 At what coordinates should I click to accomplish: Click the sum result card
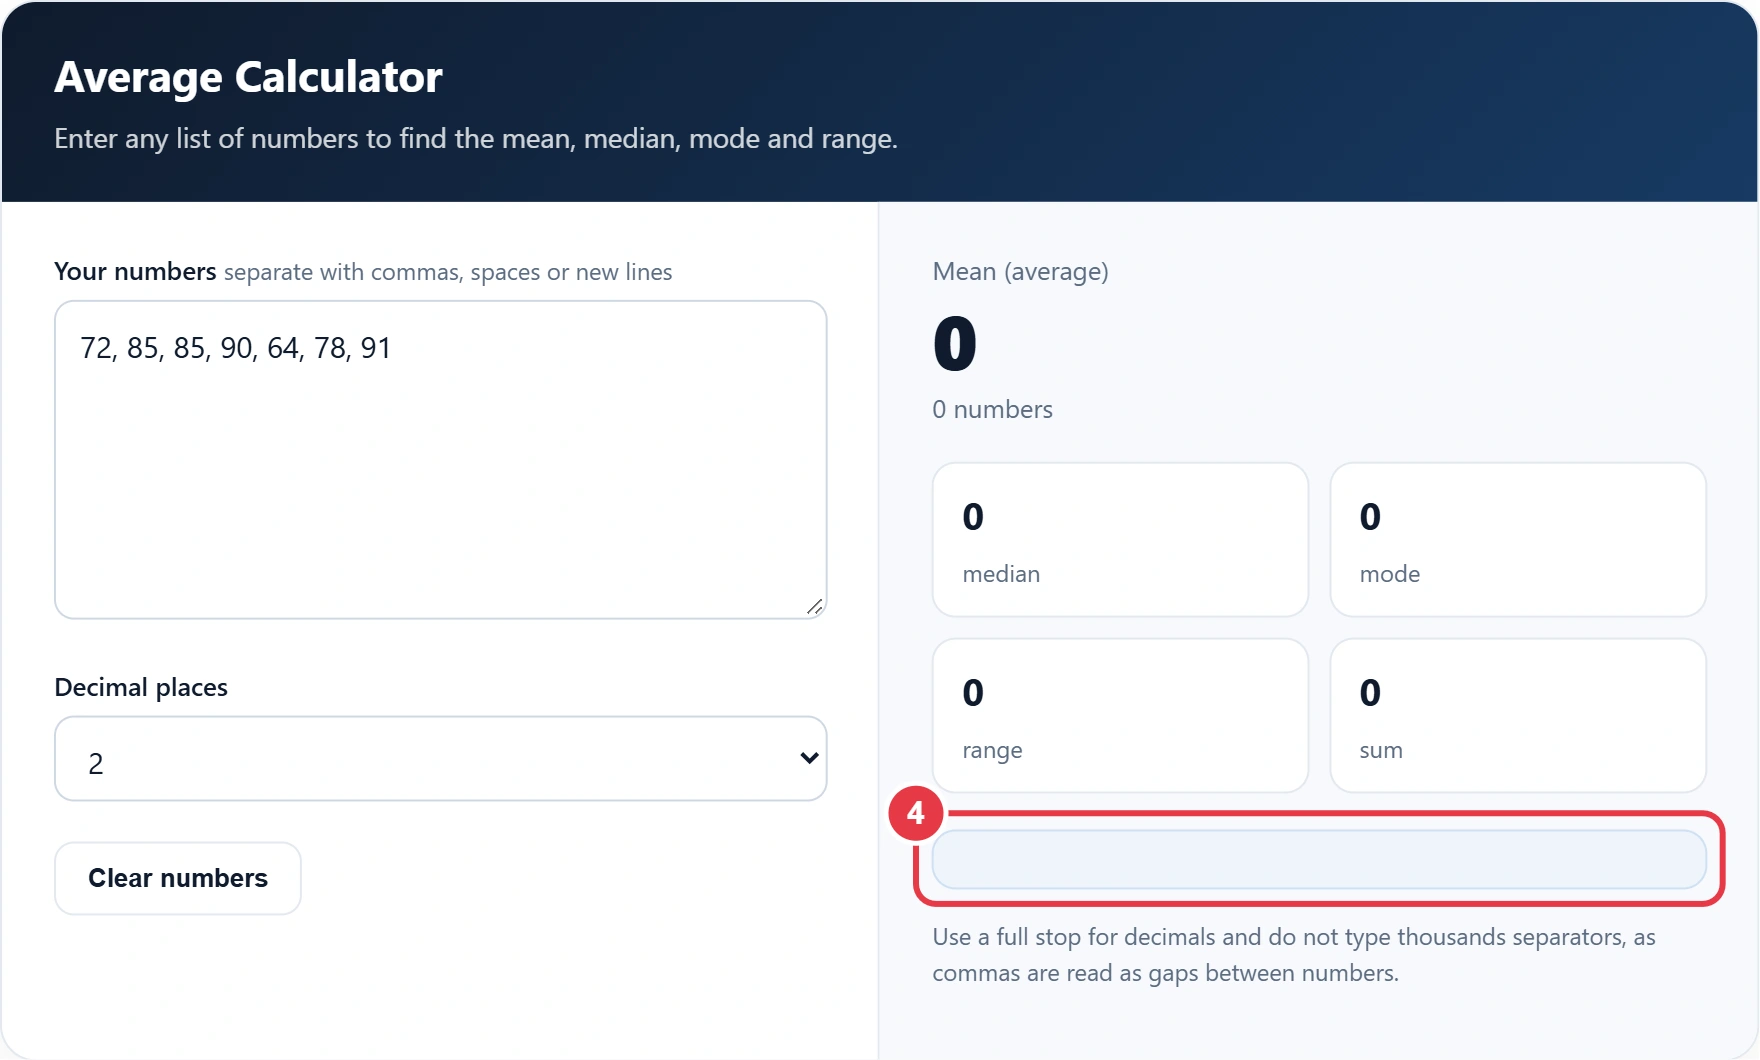(x=1518, y=716)
